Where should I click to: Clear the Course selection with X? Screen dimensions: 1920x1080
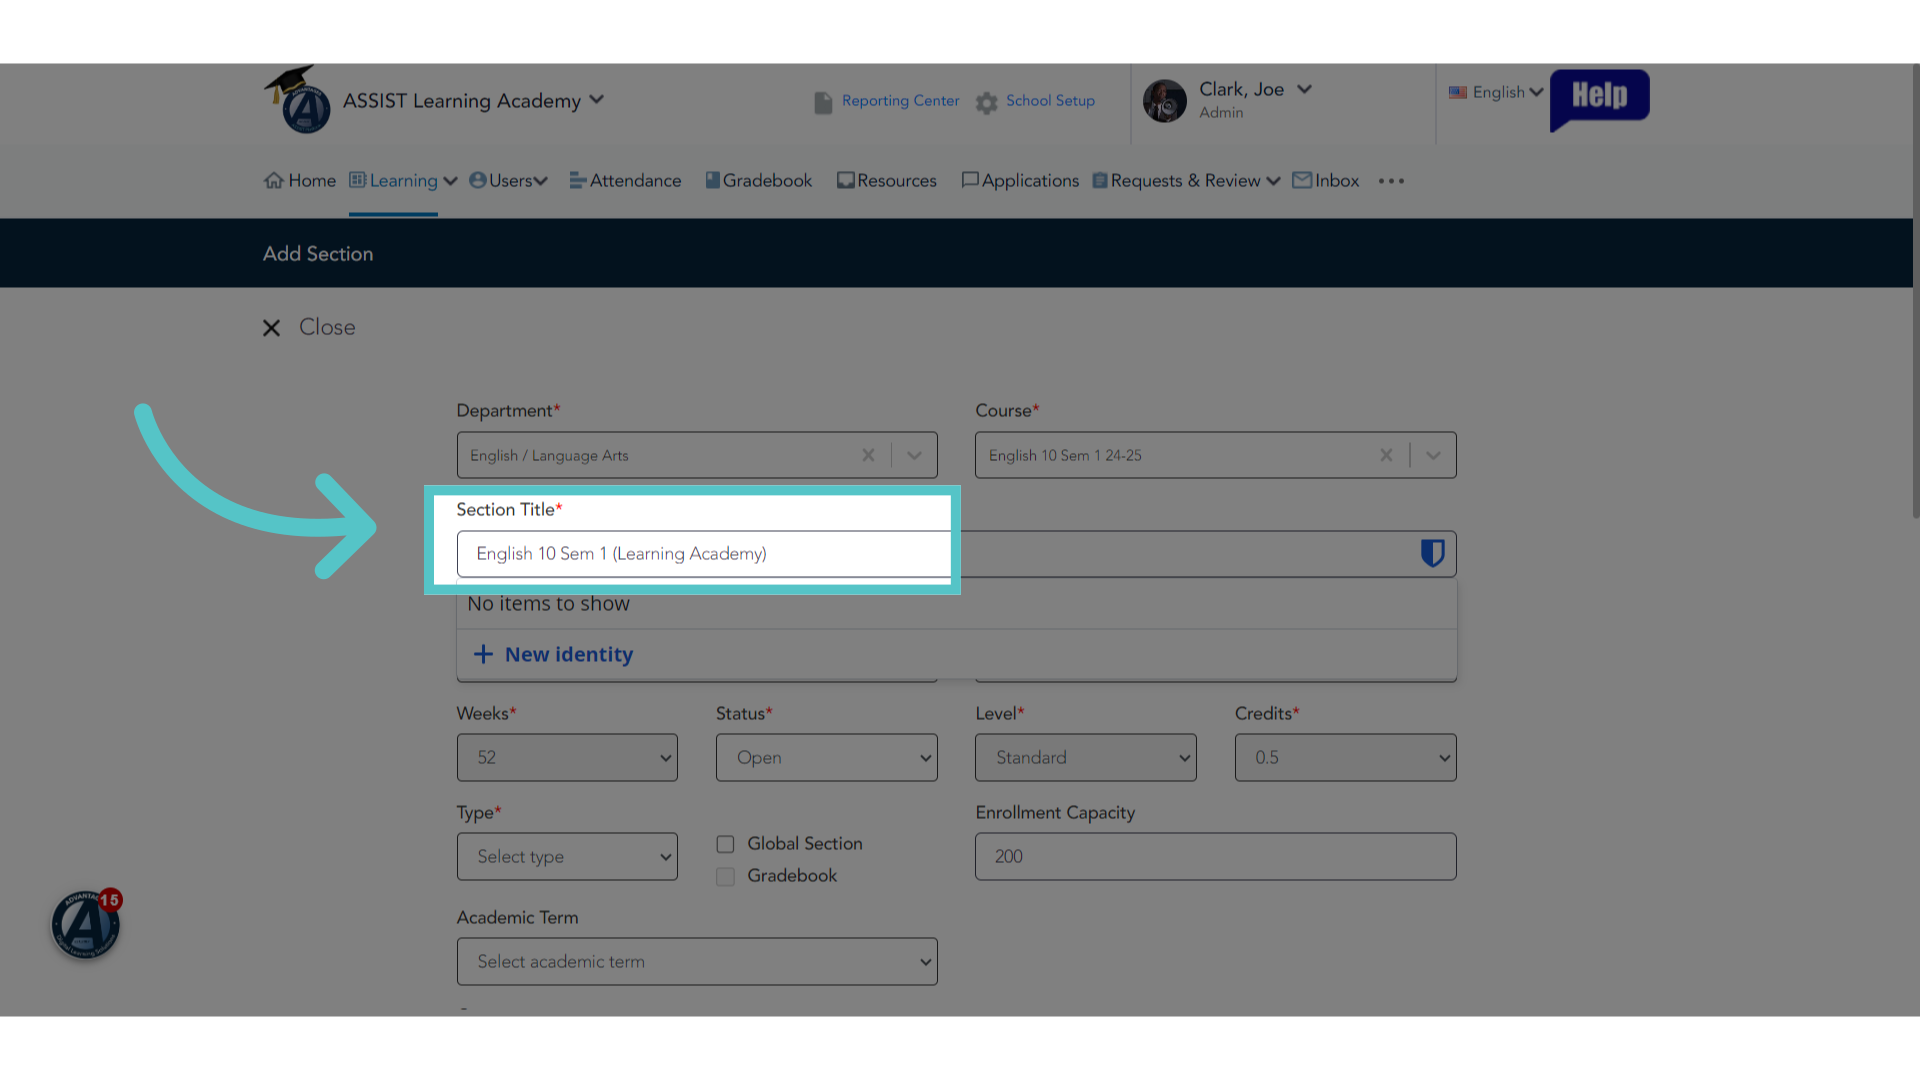click(1386, 455)
